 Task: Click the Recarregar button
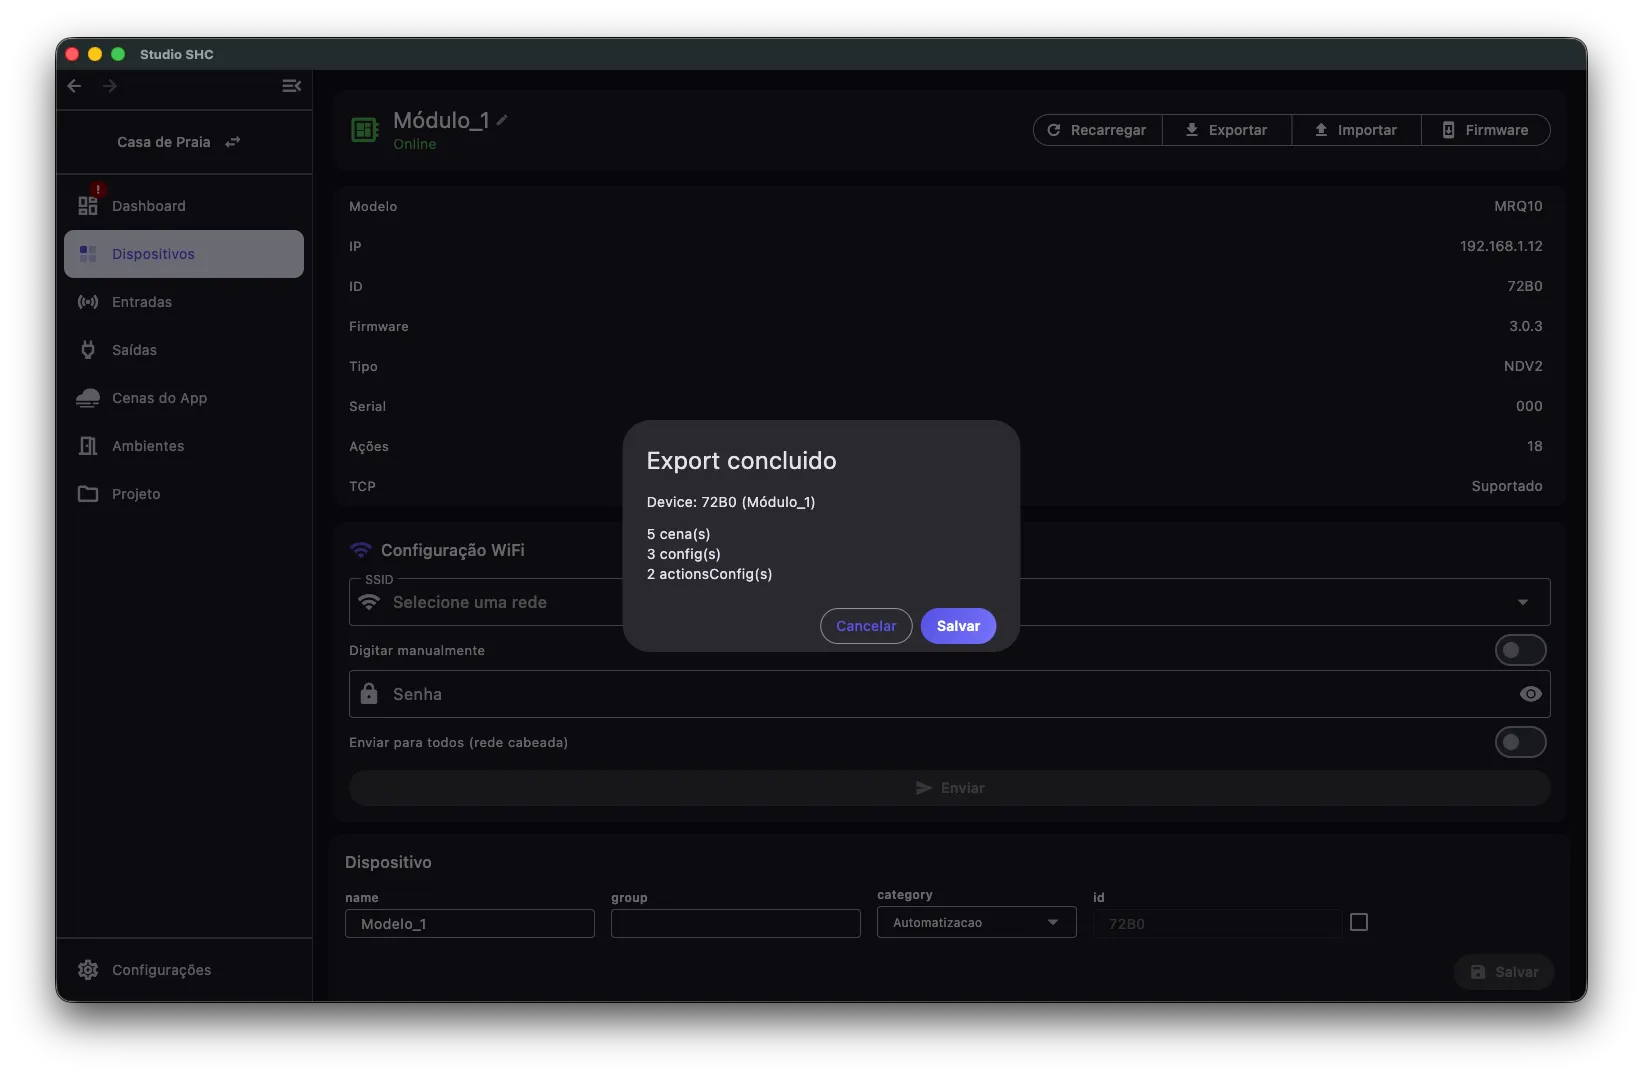pos(1097,130)
